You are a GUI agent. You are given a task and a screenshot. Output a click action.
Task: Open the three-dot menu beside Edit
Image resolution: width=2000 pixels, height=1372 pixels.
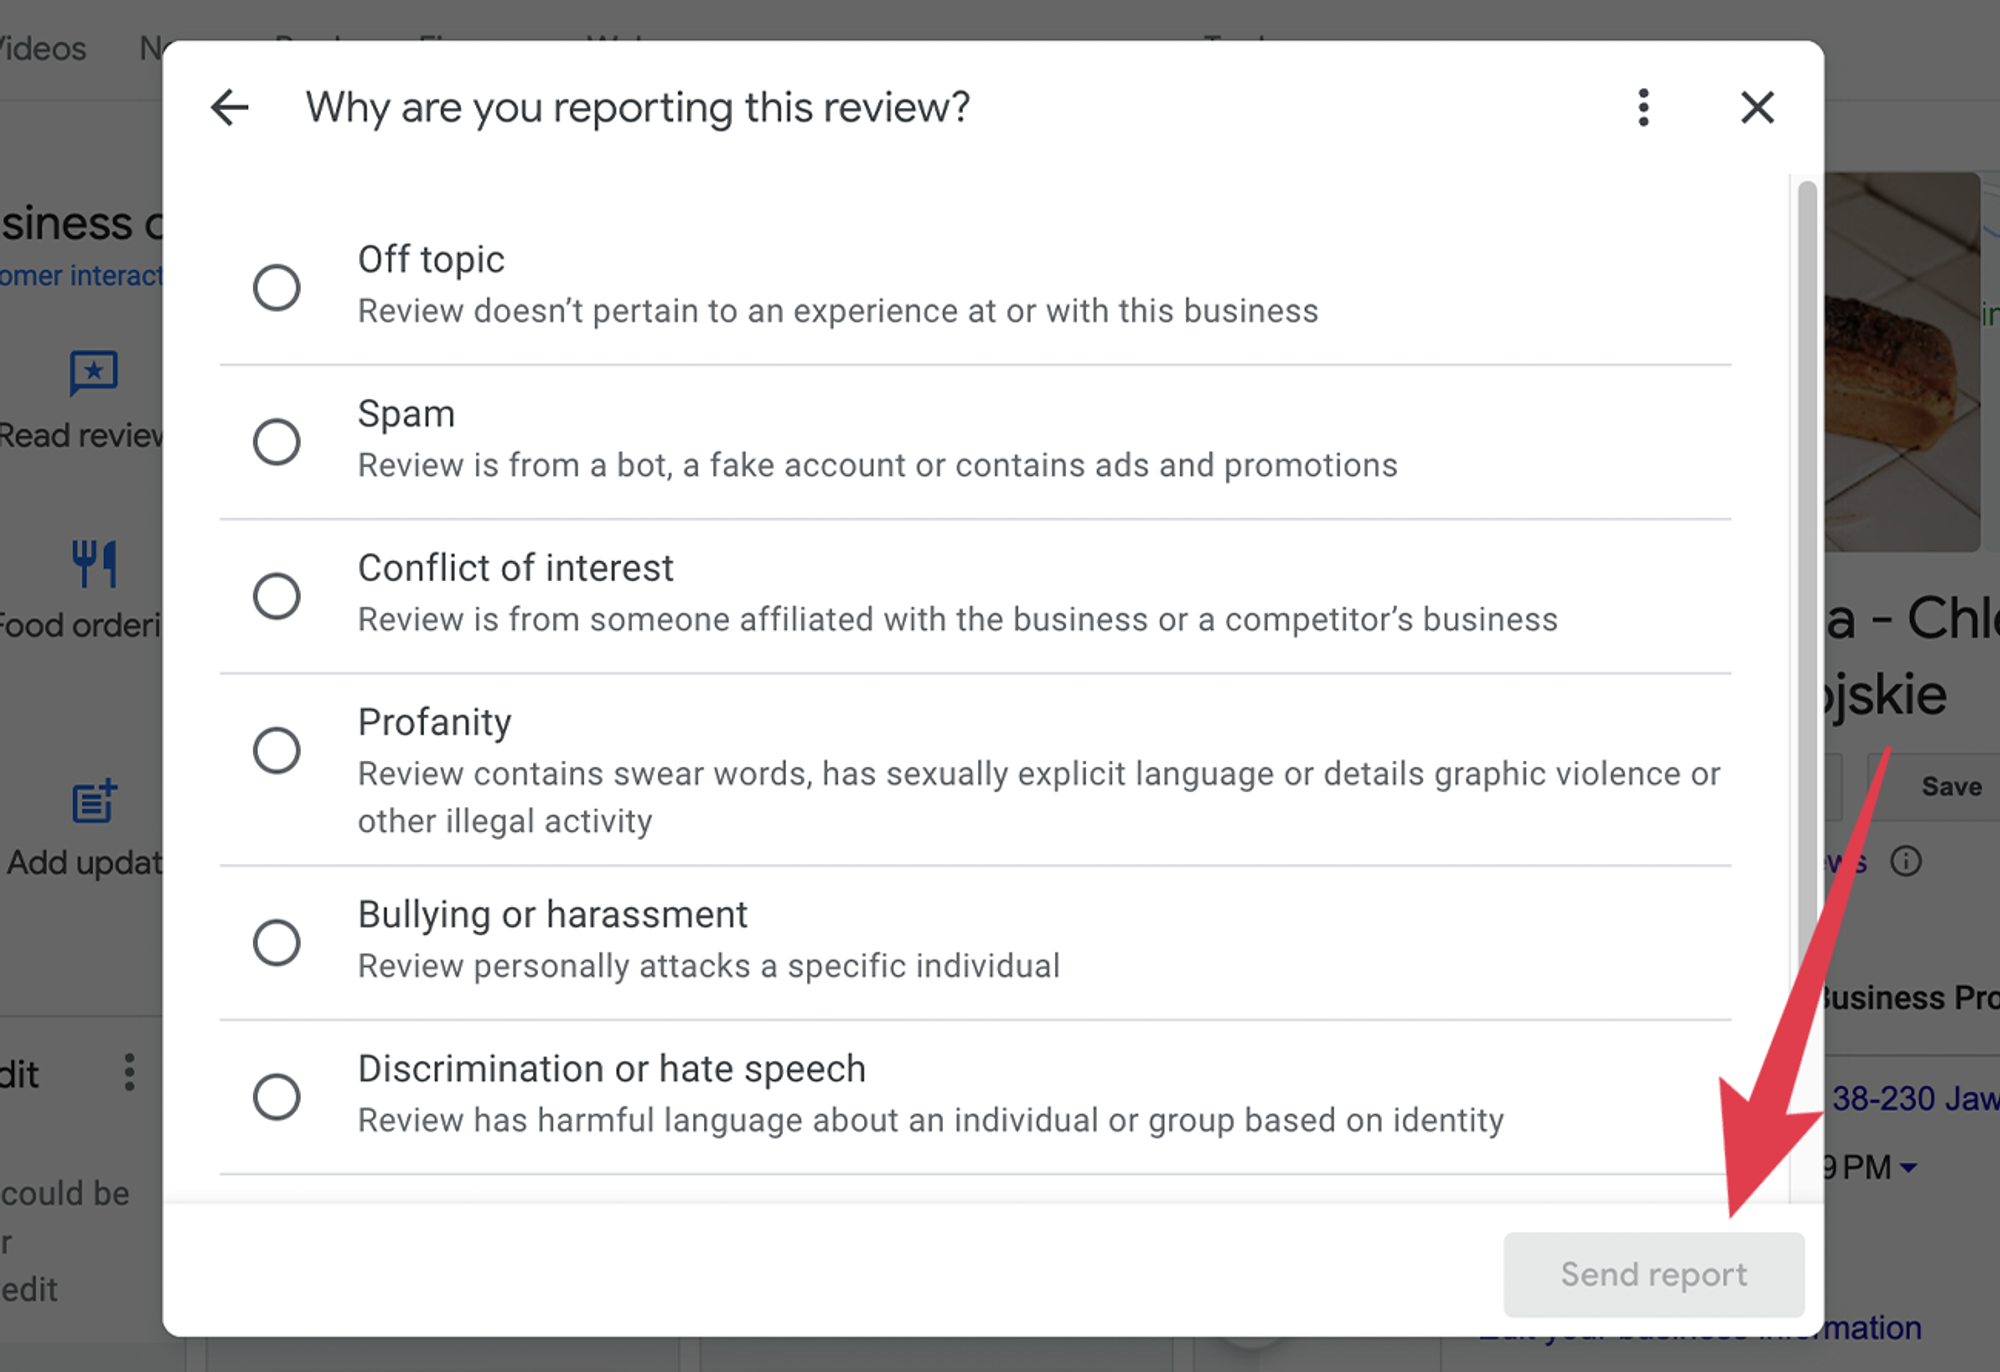click(x=129, y=1072)
